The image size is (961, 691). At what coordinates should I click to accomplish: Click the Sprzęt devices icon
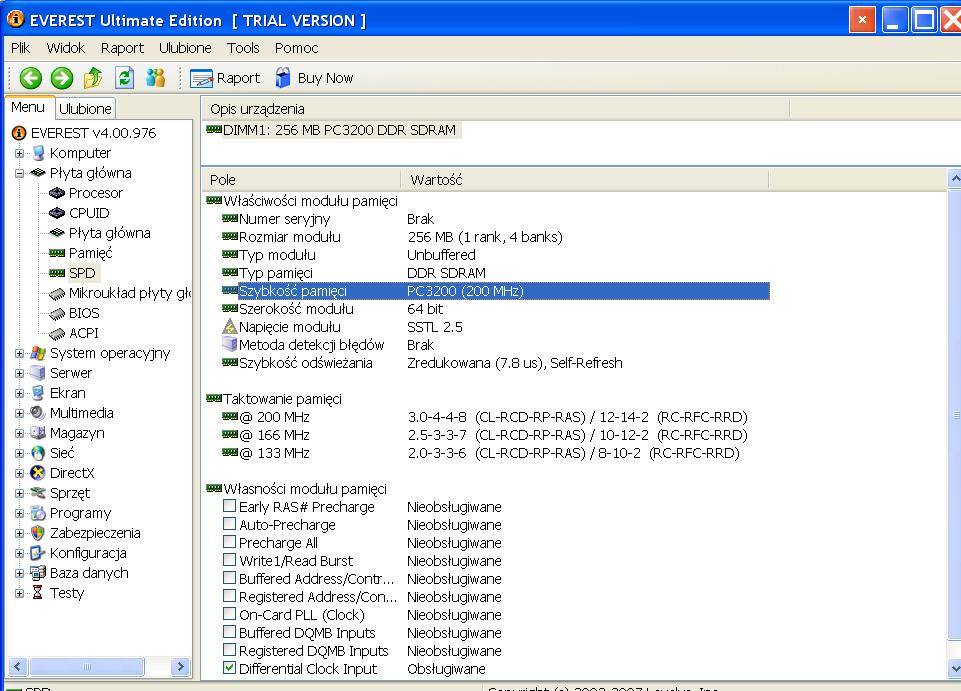coord(38,493)
